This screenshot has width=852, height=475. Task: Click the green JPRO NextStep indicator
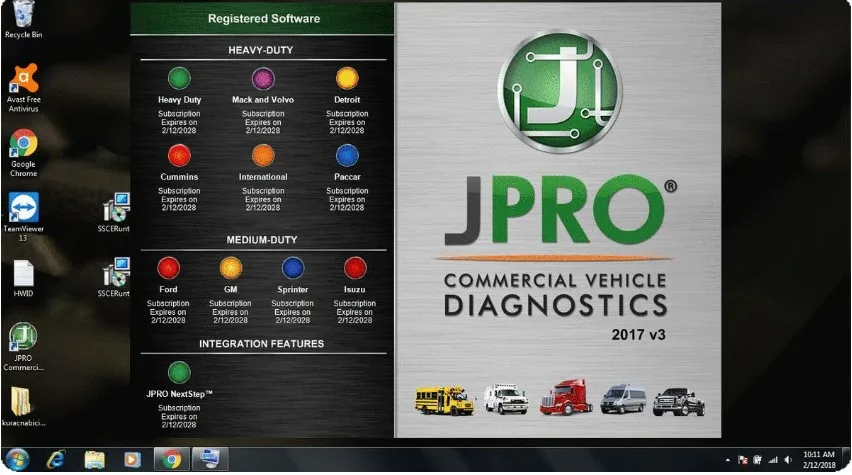tap(179, 373)
